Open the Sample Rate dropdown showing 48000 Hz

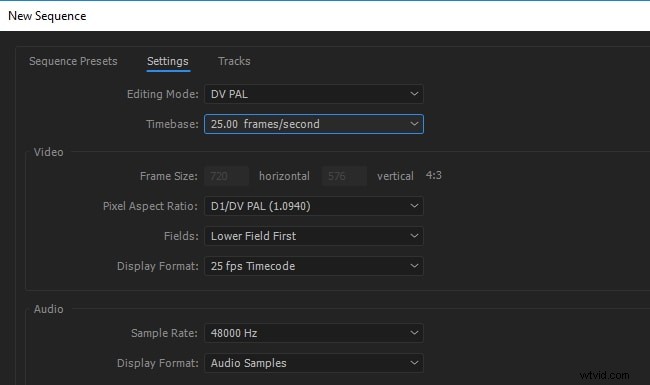coord(314,333)
